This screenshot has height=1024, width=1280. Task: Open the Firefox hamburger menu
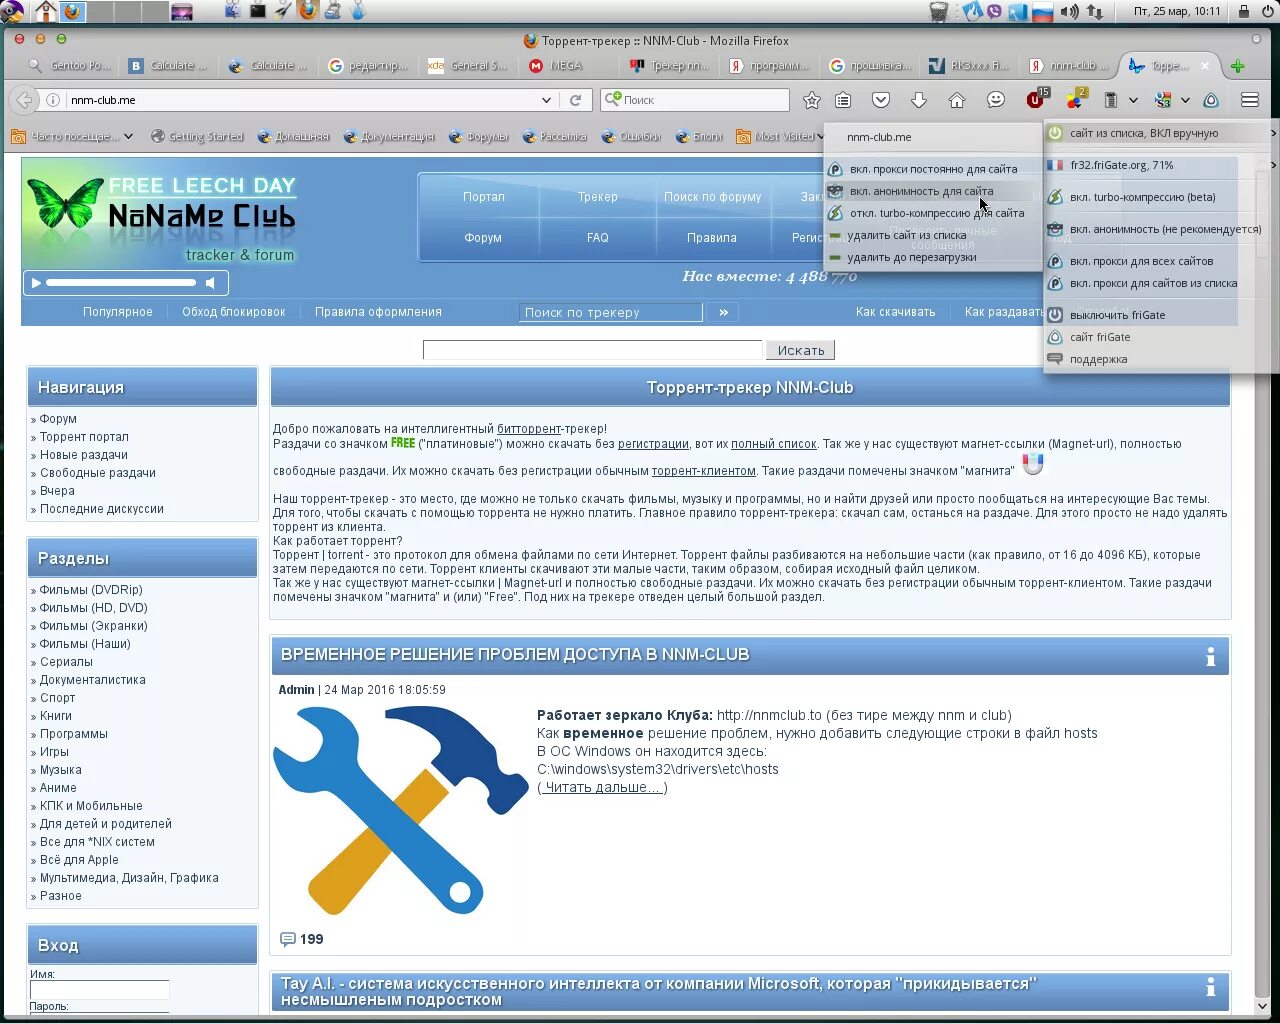tap(1250, 100)
